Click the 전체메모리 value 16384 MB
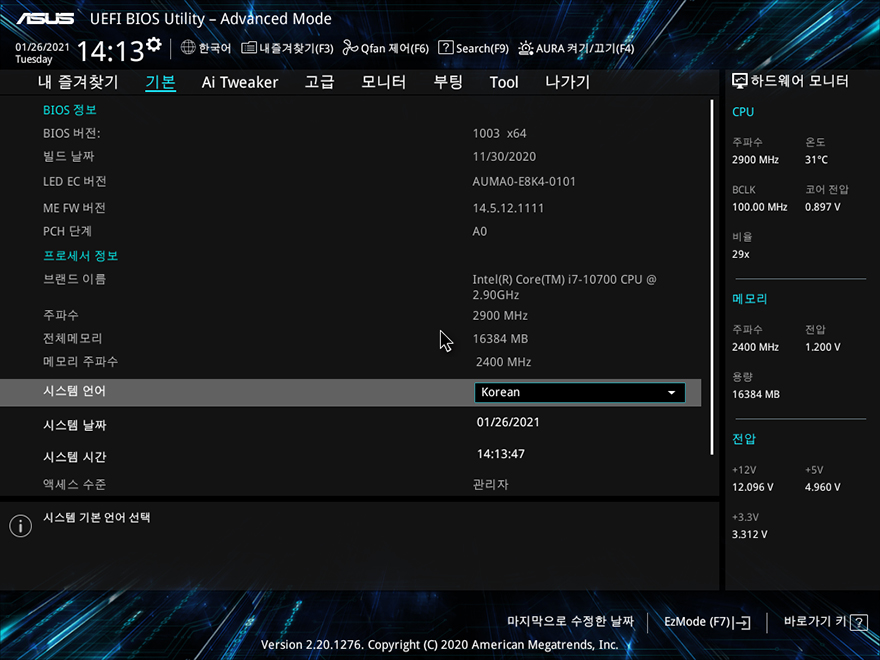The height and width of the screenshot is (660, 880). (x=500, y=338)
